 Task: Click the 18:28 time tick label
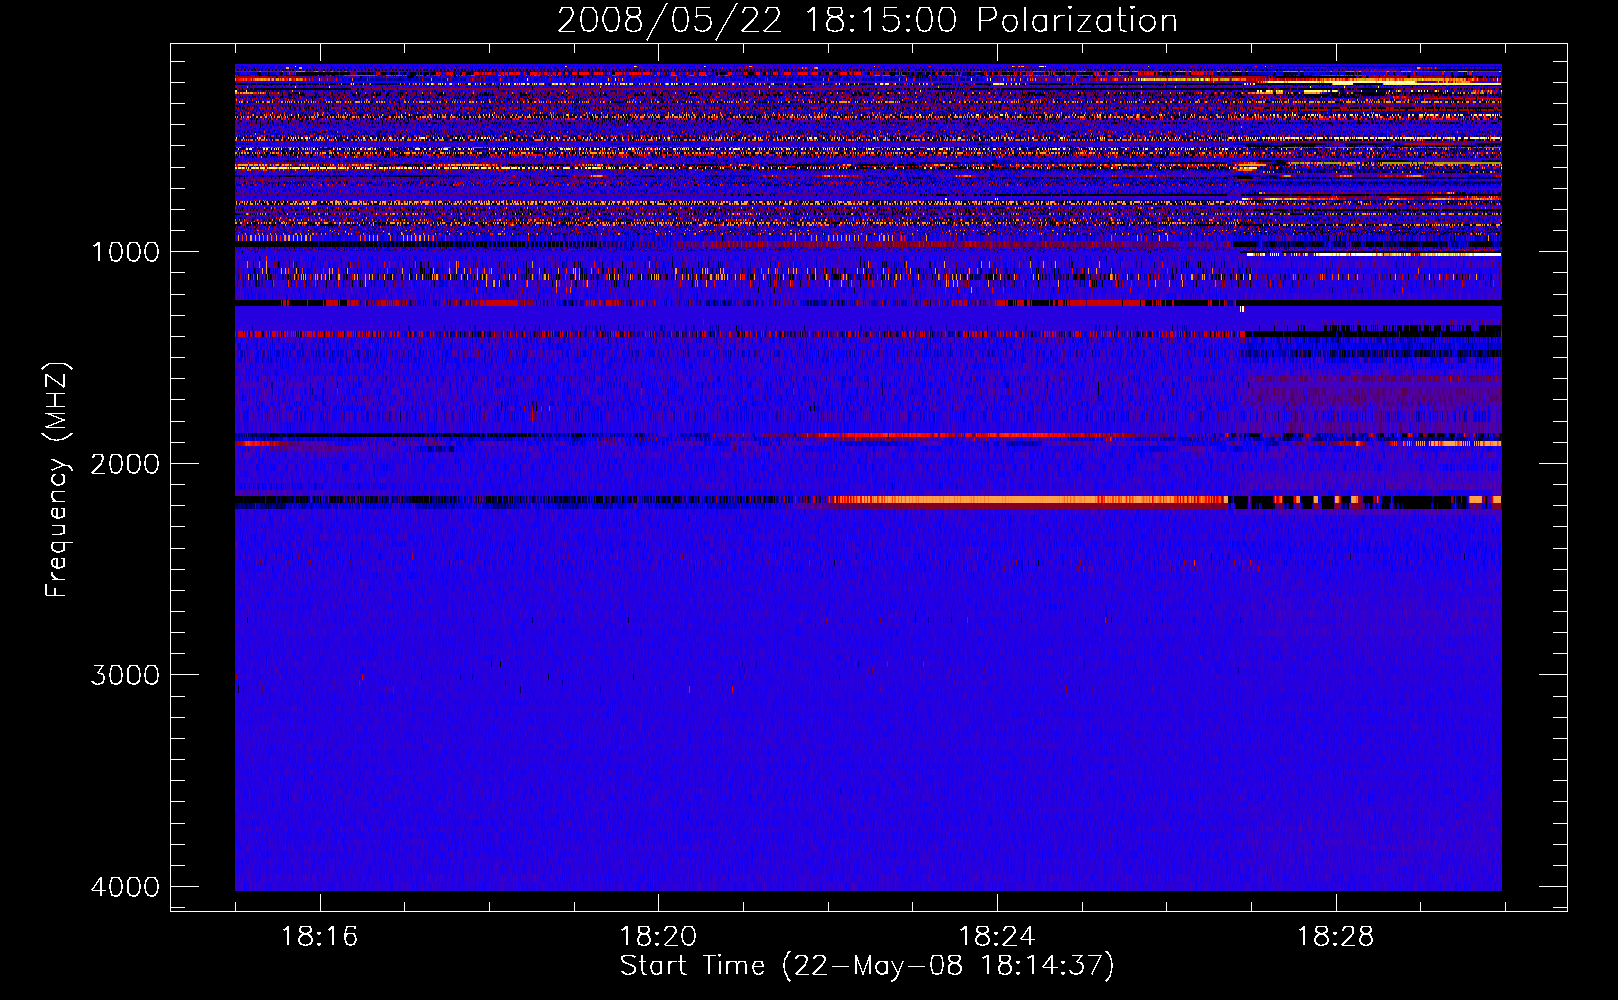click(x=1336, y=937)
